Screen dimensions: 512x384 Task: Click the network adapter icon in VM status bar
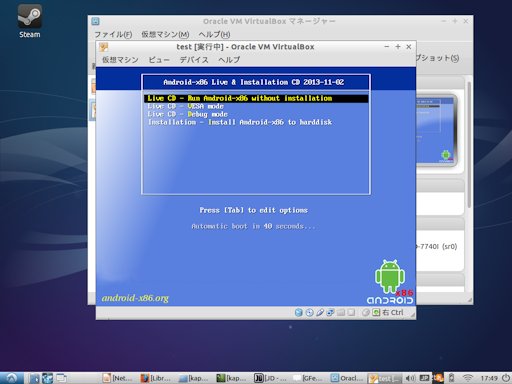pyautogui.click(x=330, y=312)
